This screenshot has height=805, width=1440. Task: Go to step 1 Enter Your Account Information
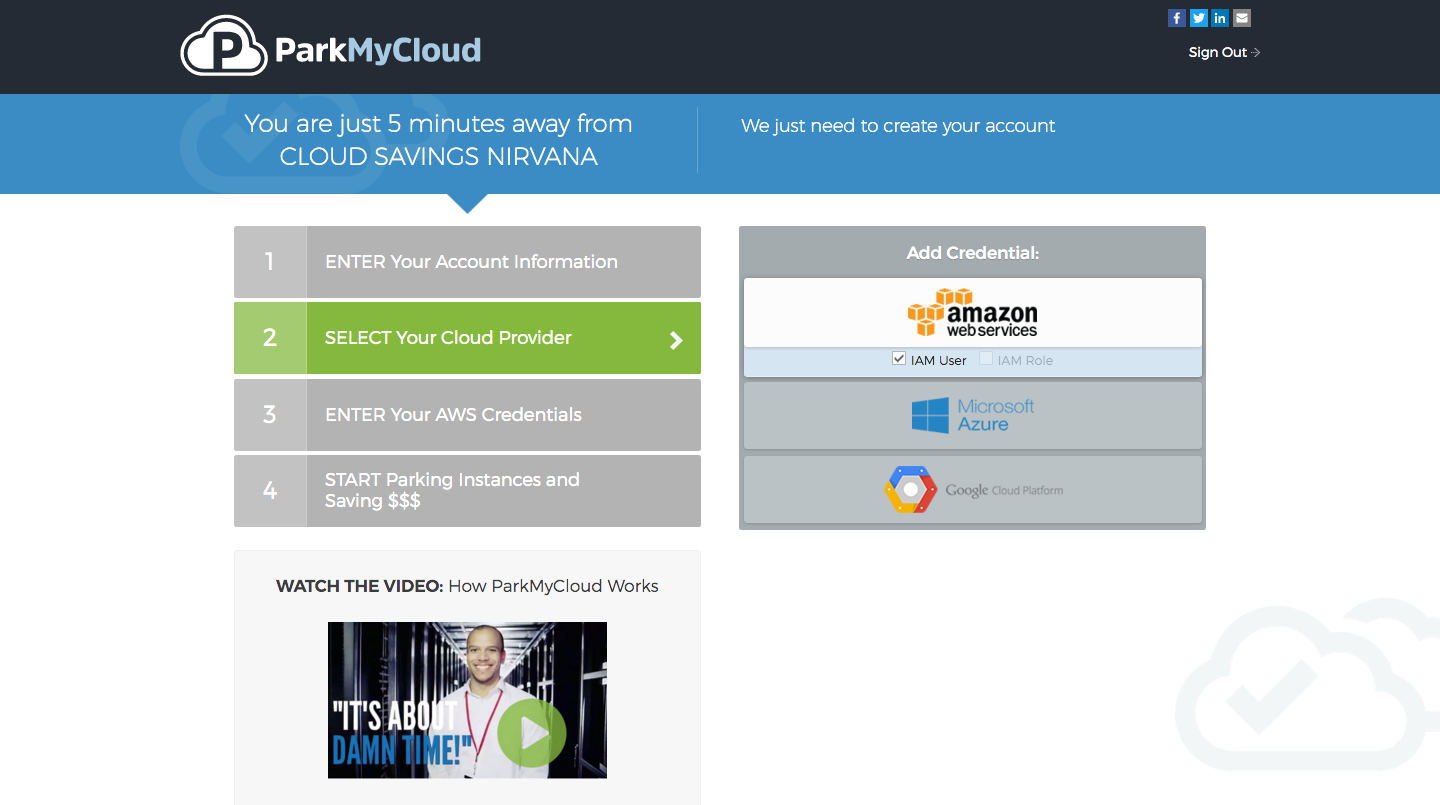(x=471, y=262)
